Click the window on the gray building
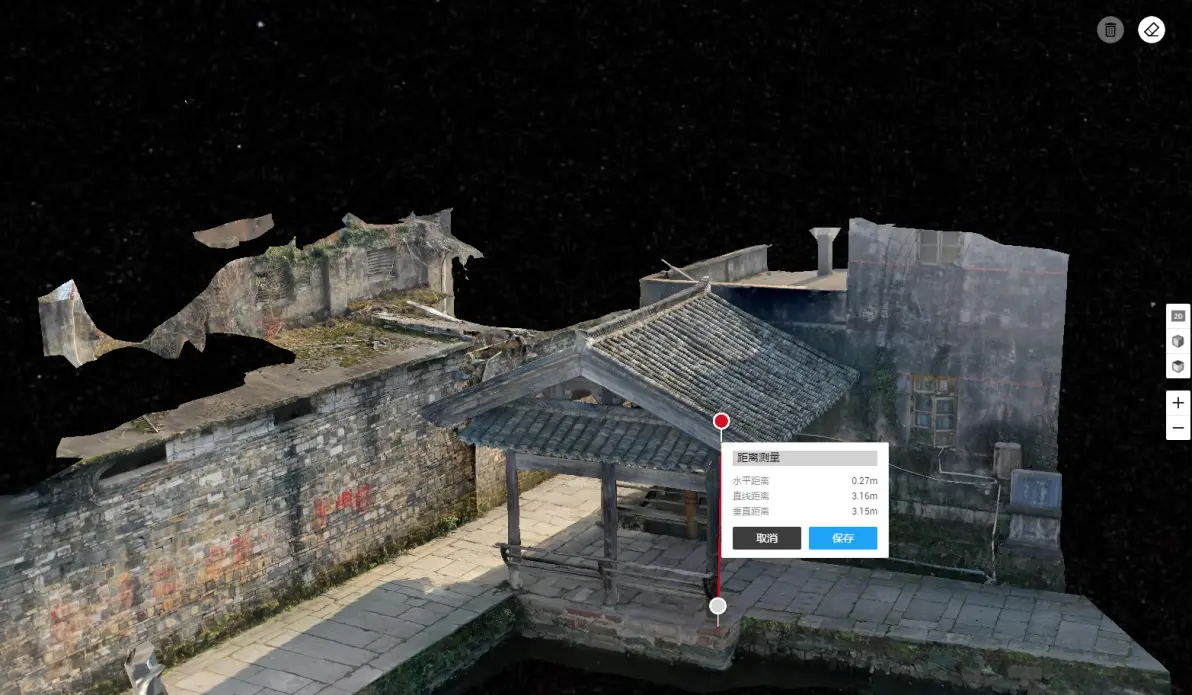This screenshot has height=695, width=1192. point(934,410)
